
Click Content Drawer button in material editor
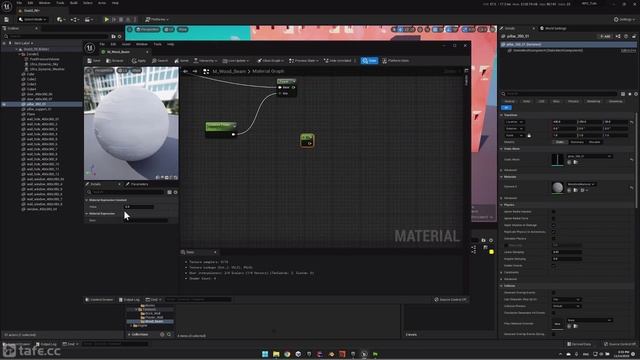(99, 300)
